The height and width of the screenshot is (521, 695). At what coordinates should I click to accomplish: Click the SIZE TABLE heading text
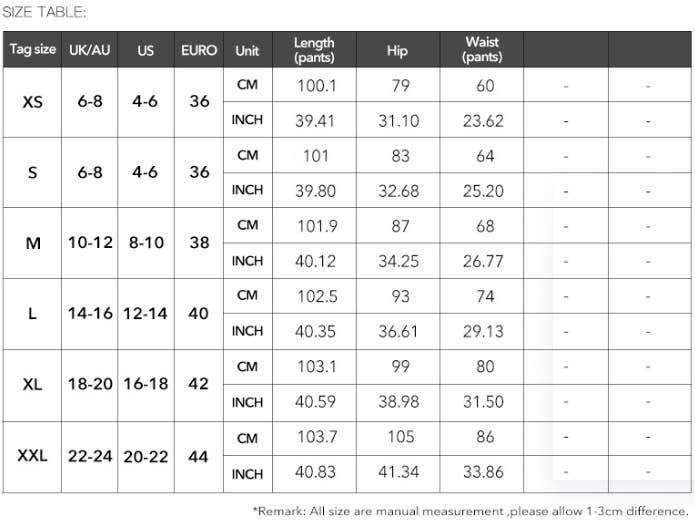point(44,12)
